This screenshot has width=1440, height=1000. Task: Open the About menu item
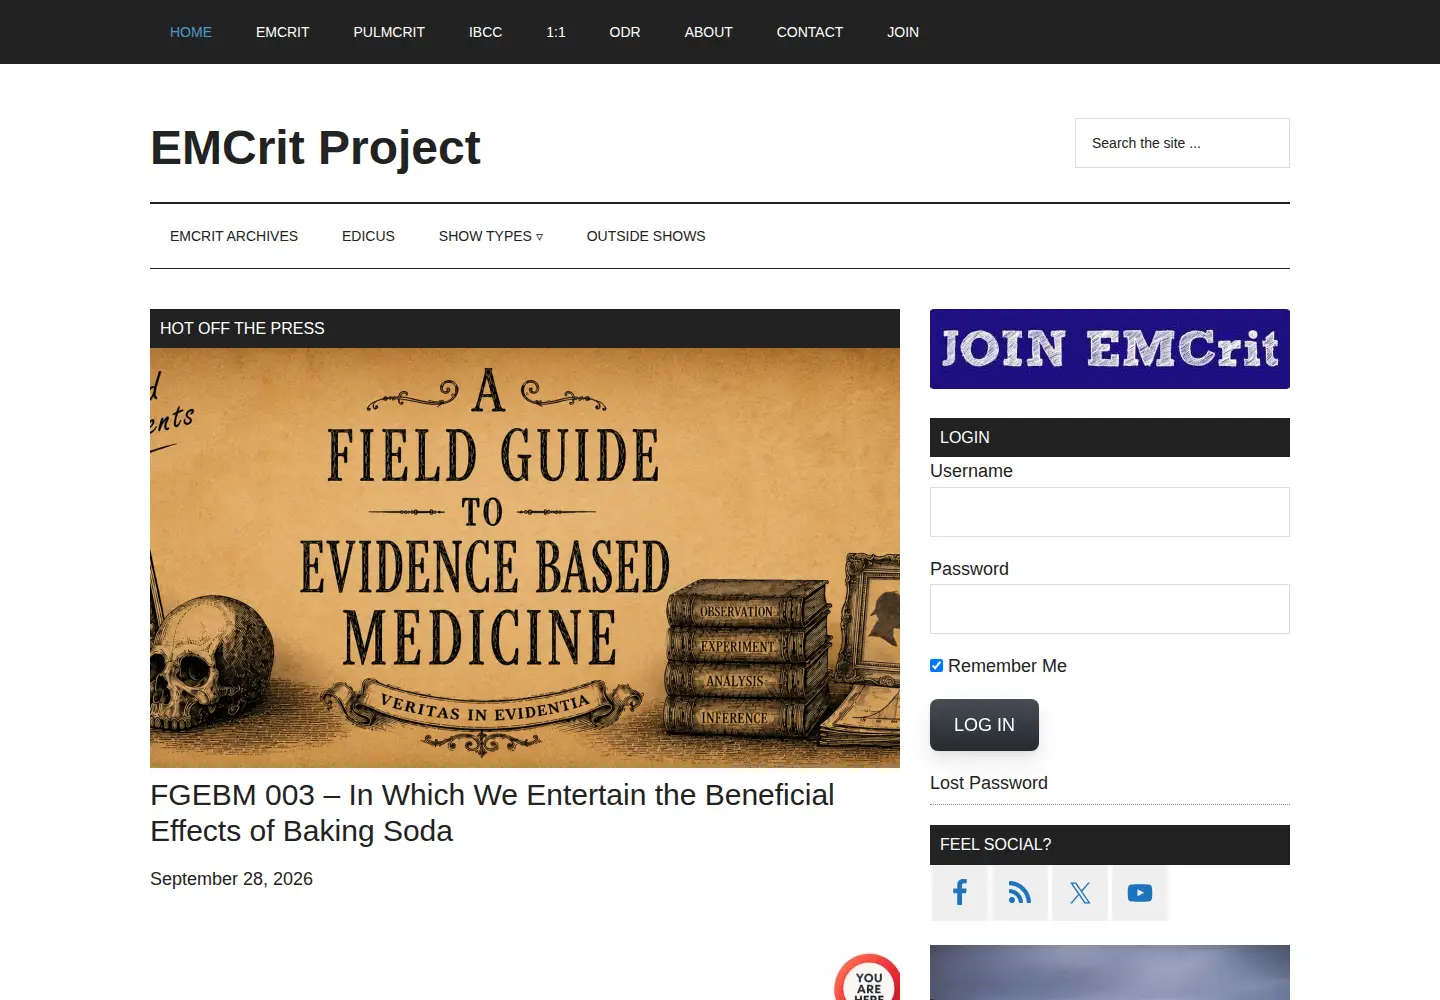709,32
